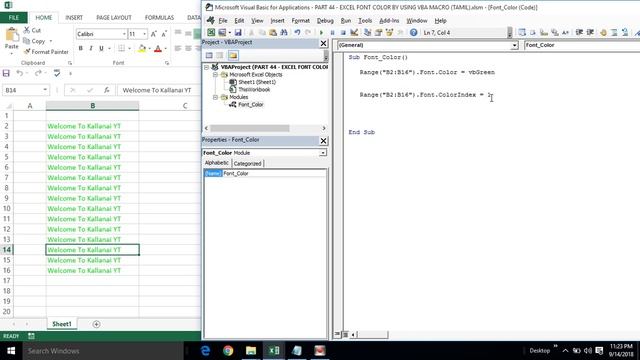Click the Fill Color bucket icon
Image resolution: width=640 pixels, height=360 pixels.
[x=142, y=49]
